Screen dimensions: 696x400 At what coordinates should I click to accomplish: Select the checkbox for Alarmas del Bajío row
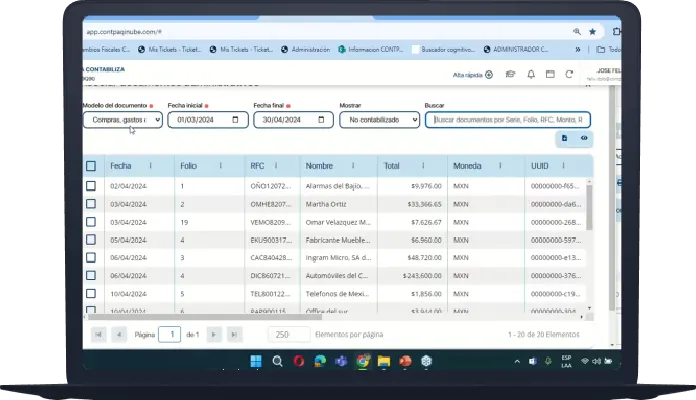[91, 186]
